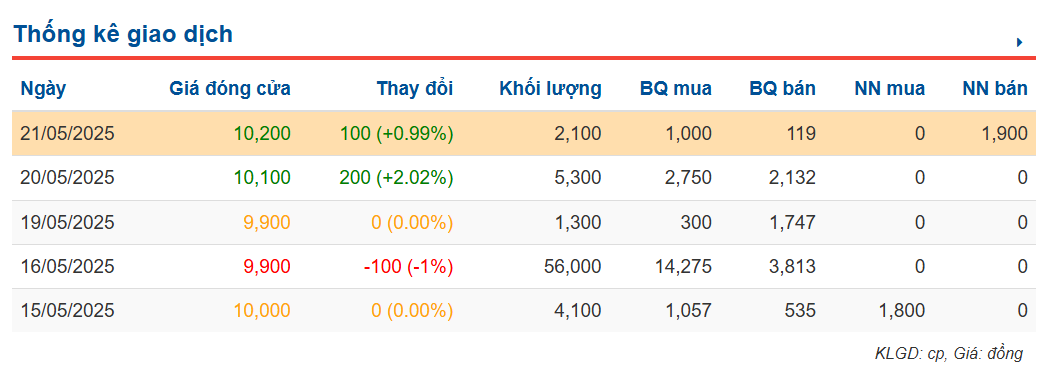Click the closing price 10,200
Viewport: 1040px width, 367px height.
click(262, 134)
